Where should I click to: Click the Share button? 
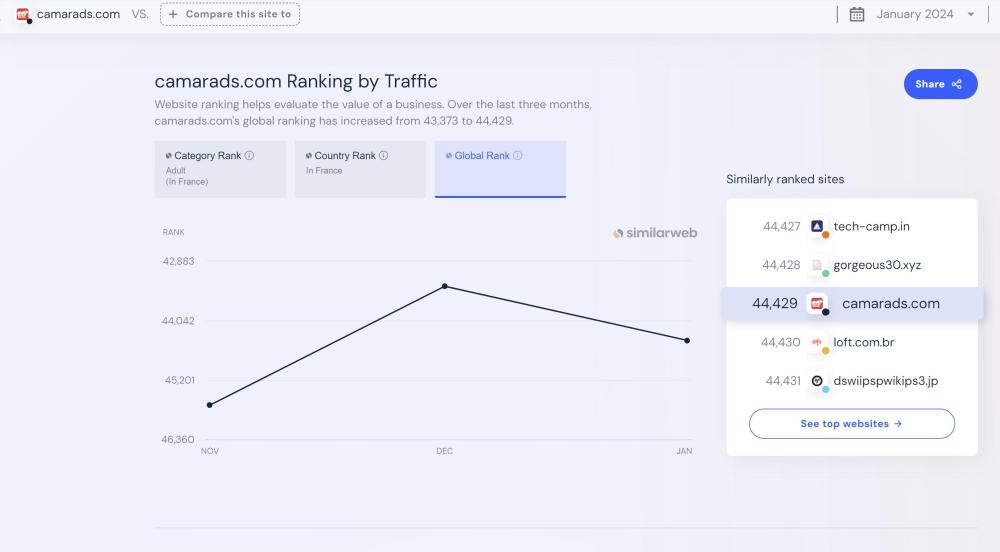(940, 84)
